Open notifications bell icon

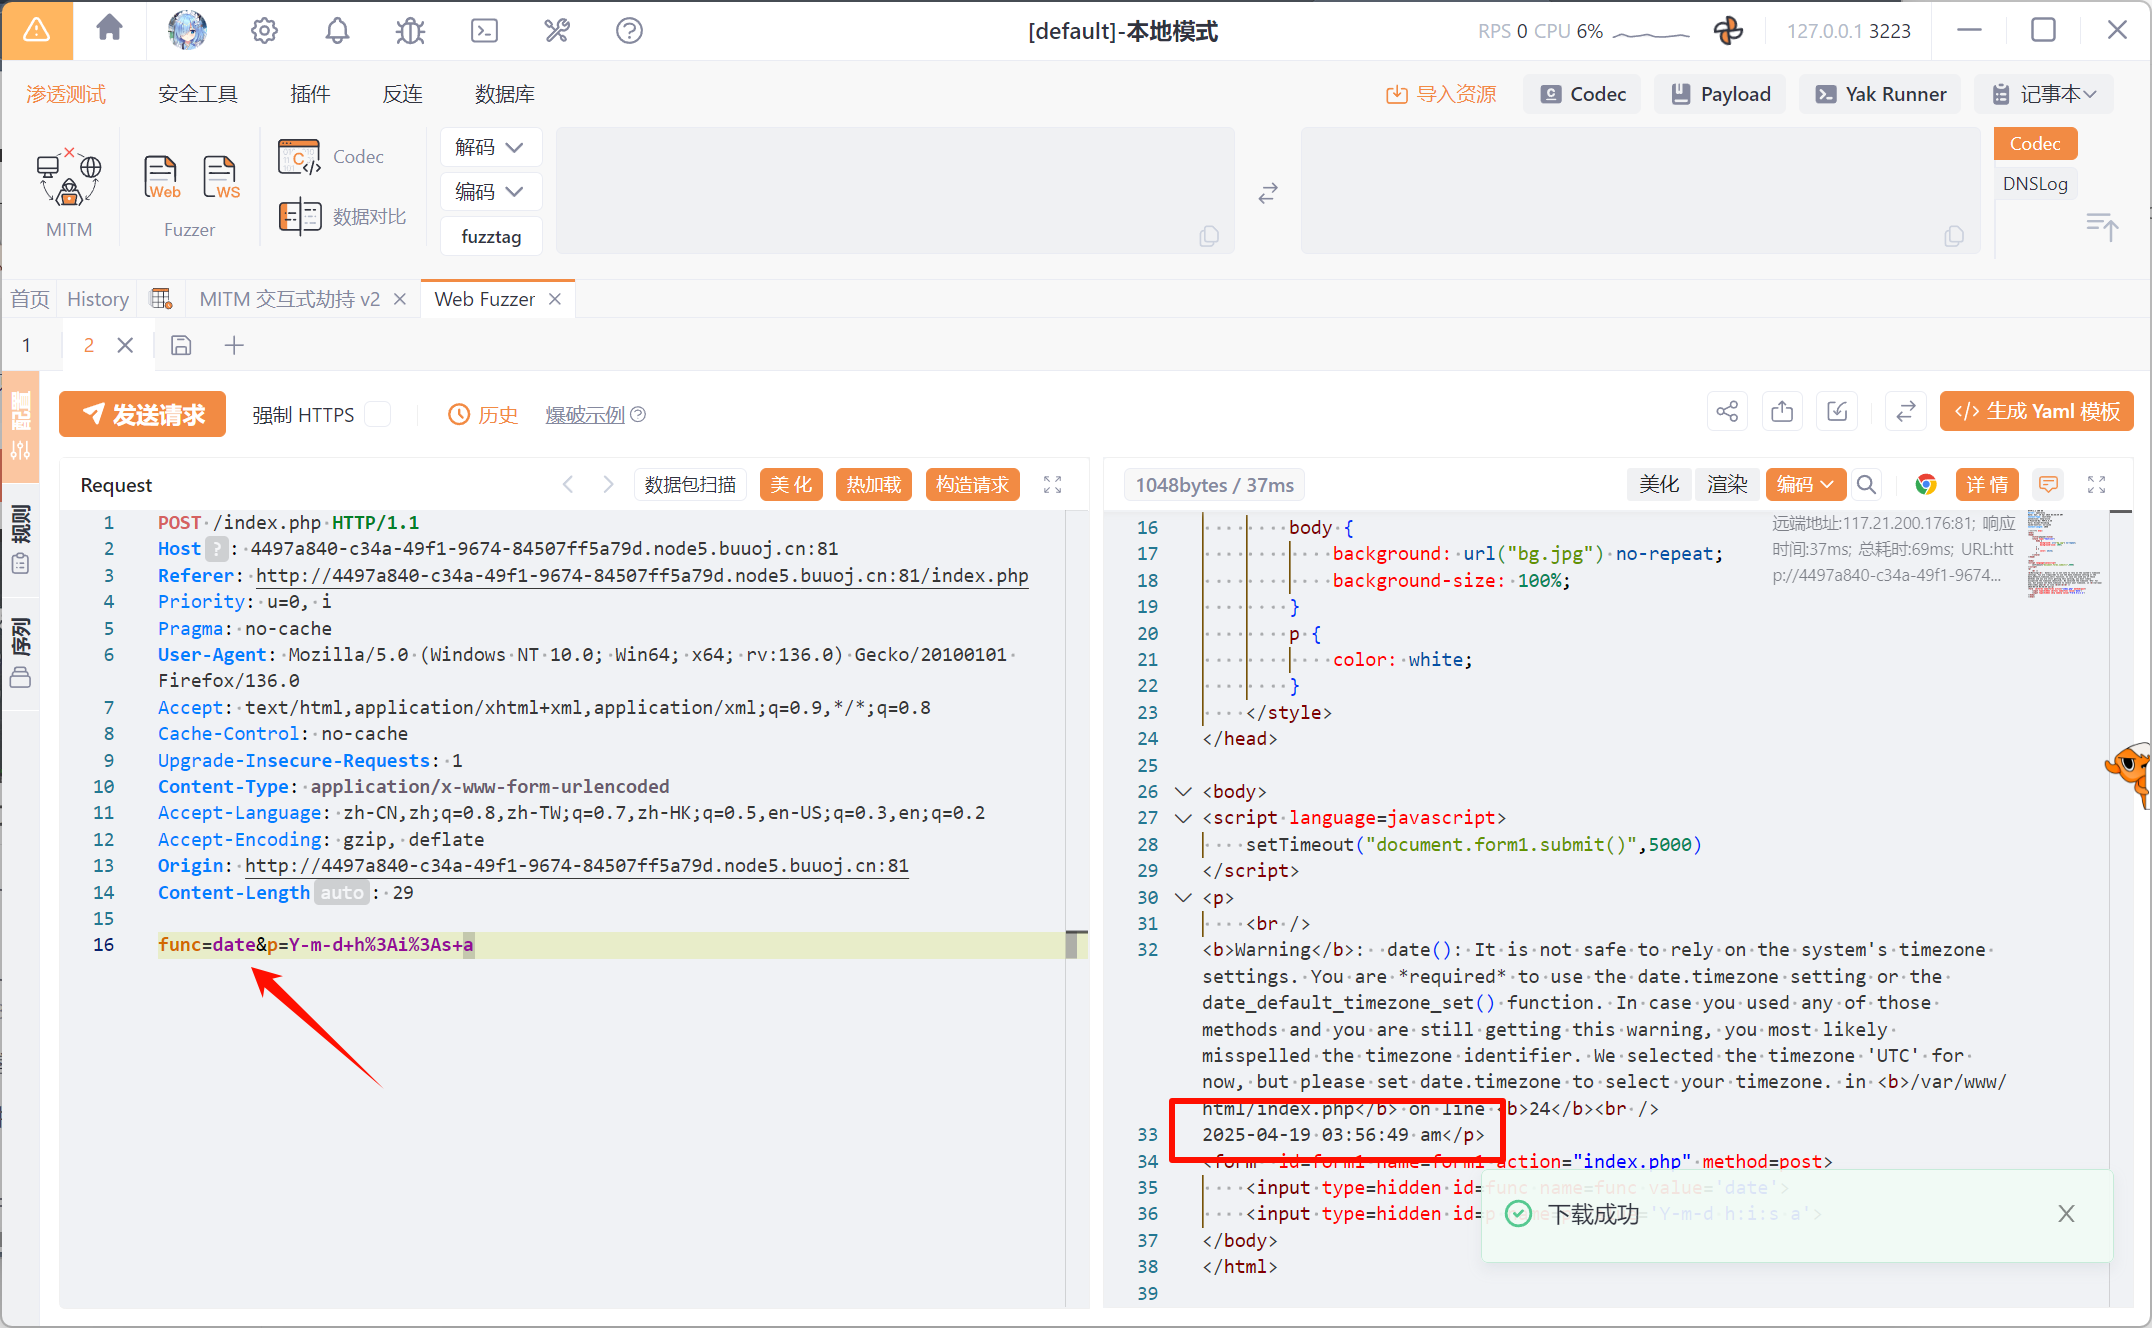(337, 31)
